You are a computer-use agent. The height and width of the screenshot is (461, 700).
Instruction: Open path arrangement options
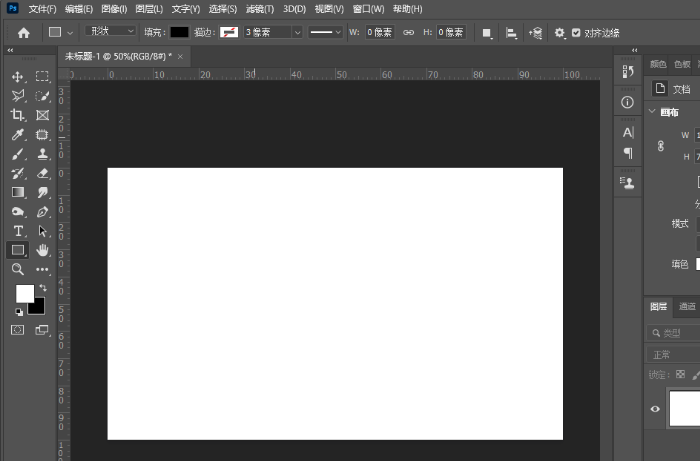[535, 33]
